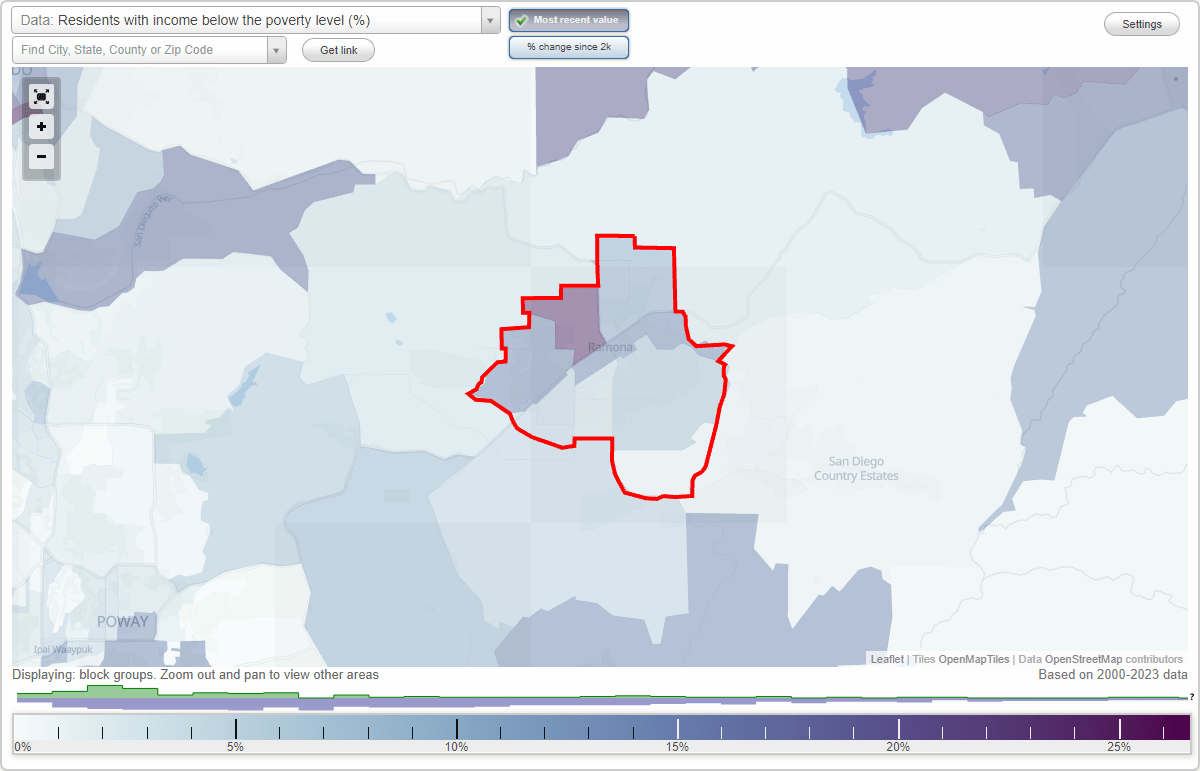The image size is (1200, 771).
Task: Click the Leaflet attribution link
Action: (886, 659)
